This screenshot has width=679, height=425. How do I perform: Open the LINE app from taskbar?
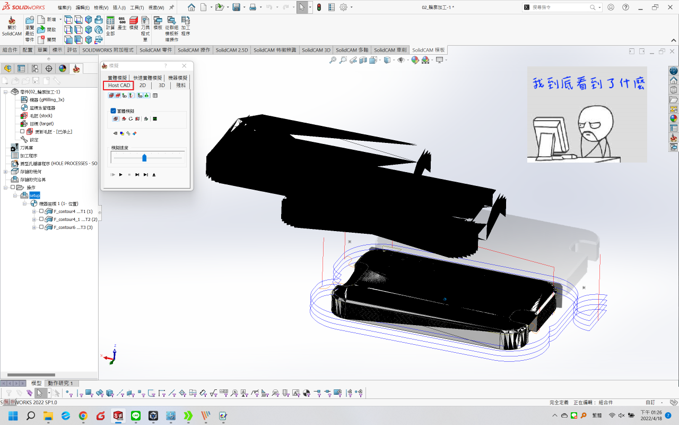click(136, 416)
